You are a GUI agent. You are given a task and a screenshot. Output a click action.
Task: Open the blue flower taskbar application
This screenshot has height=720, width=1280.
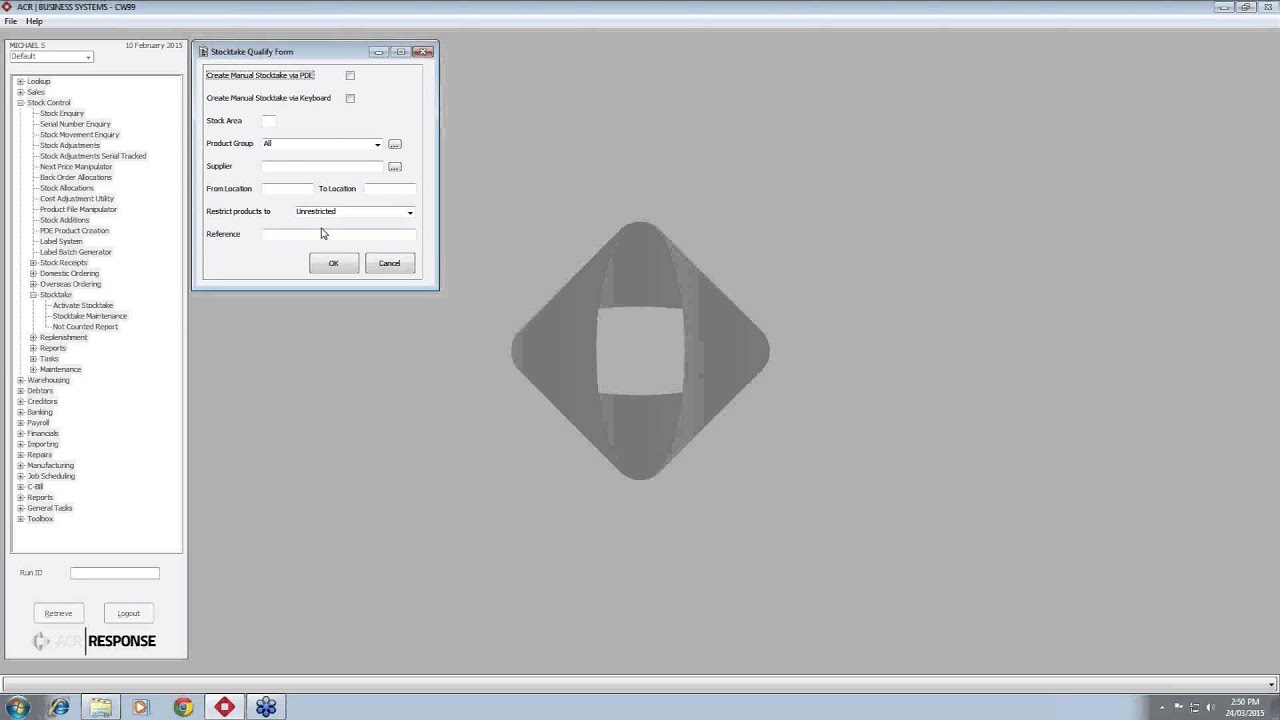coord(266,707)
